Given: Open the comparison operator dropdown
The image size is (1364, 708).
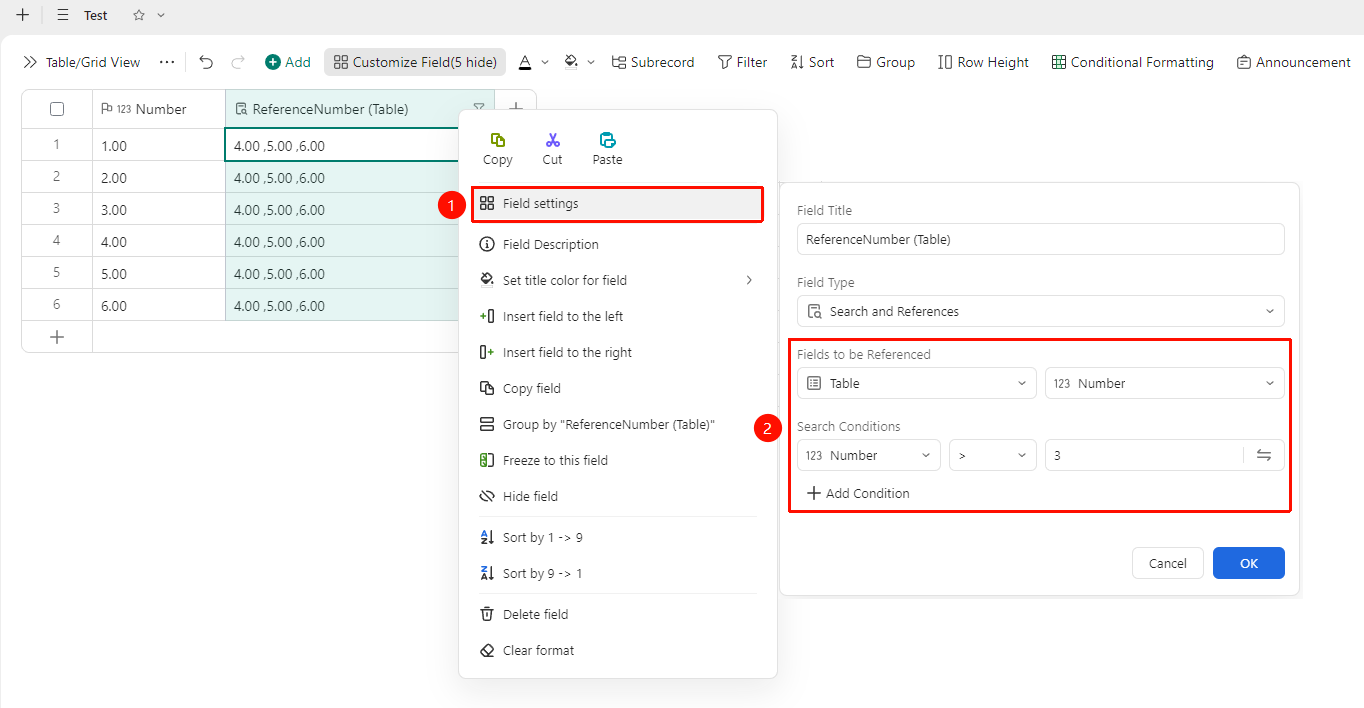Looking at the screenshot, I should point(993,455).
